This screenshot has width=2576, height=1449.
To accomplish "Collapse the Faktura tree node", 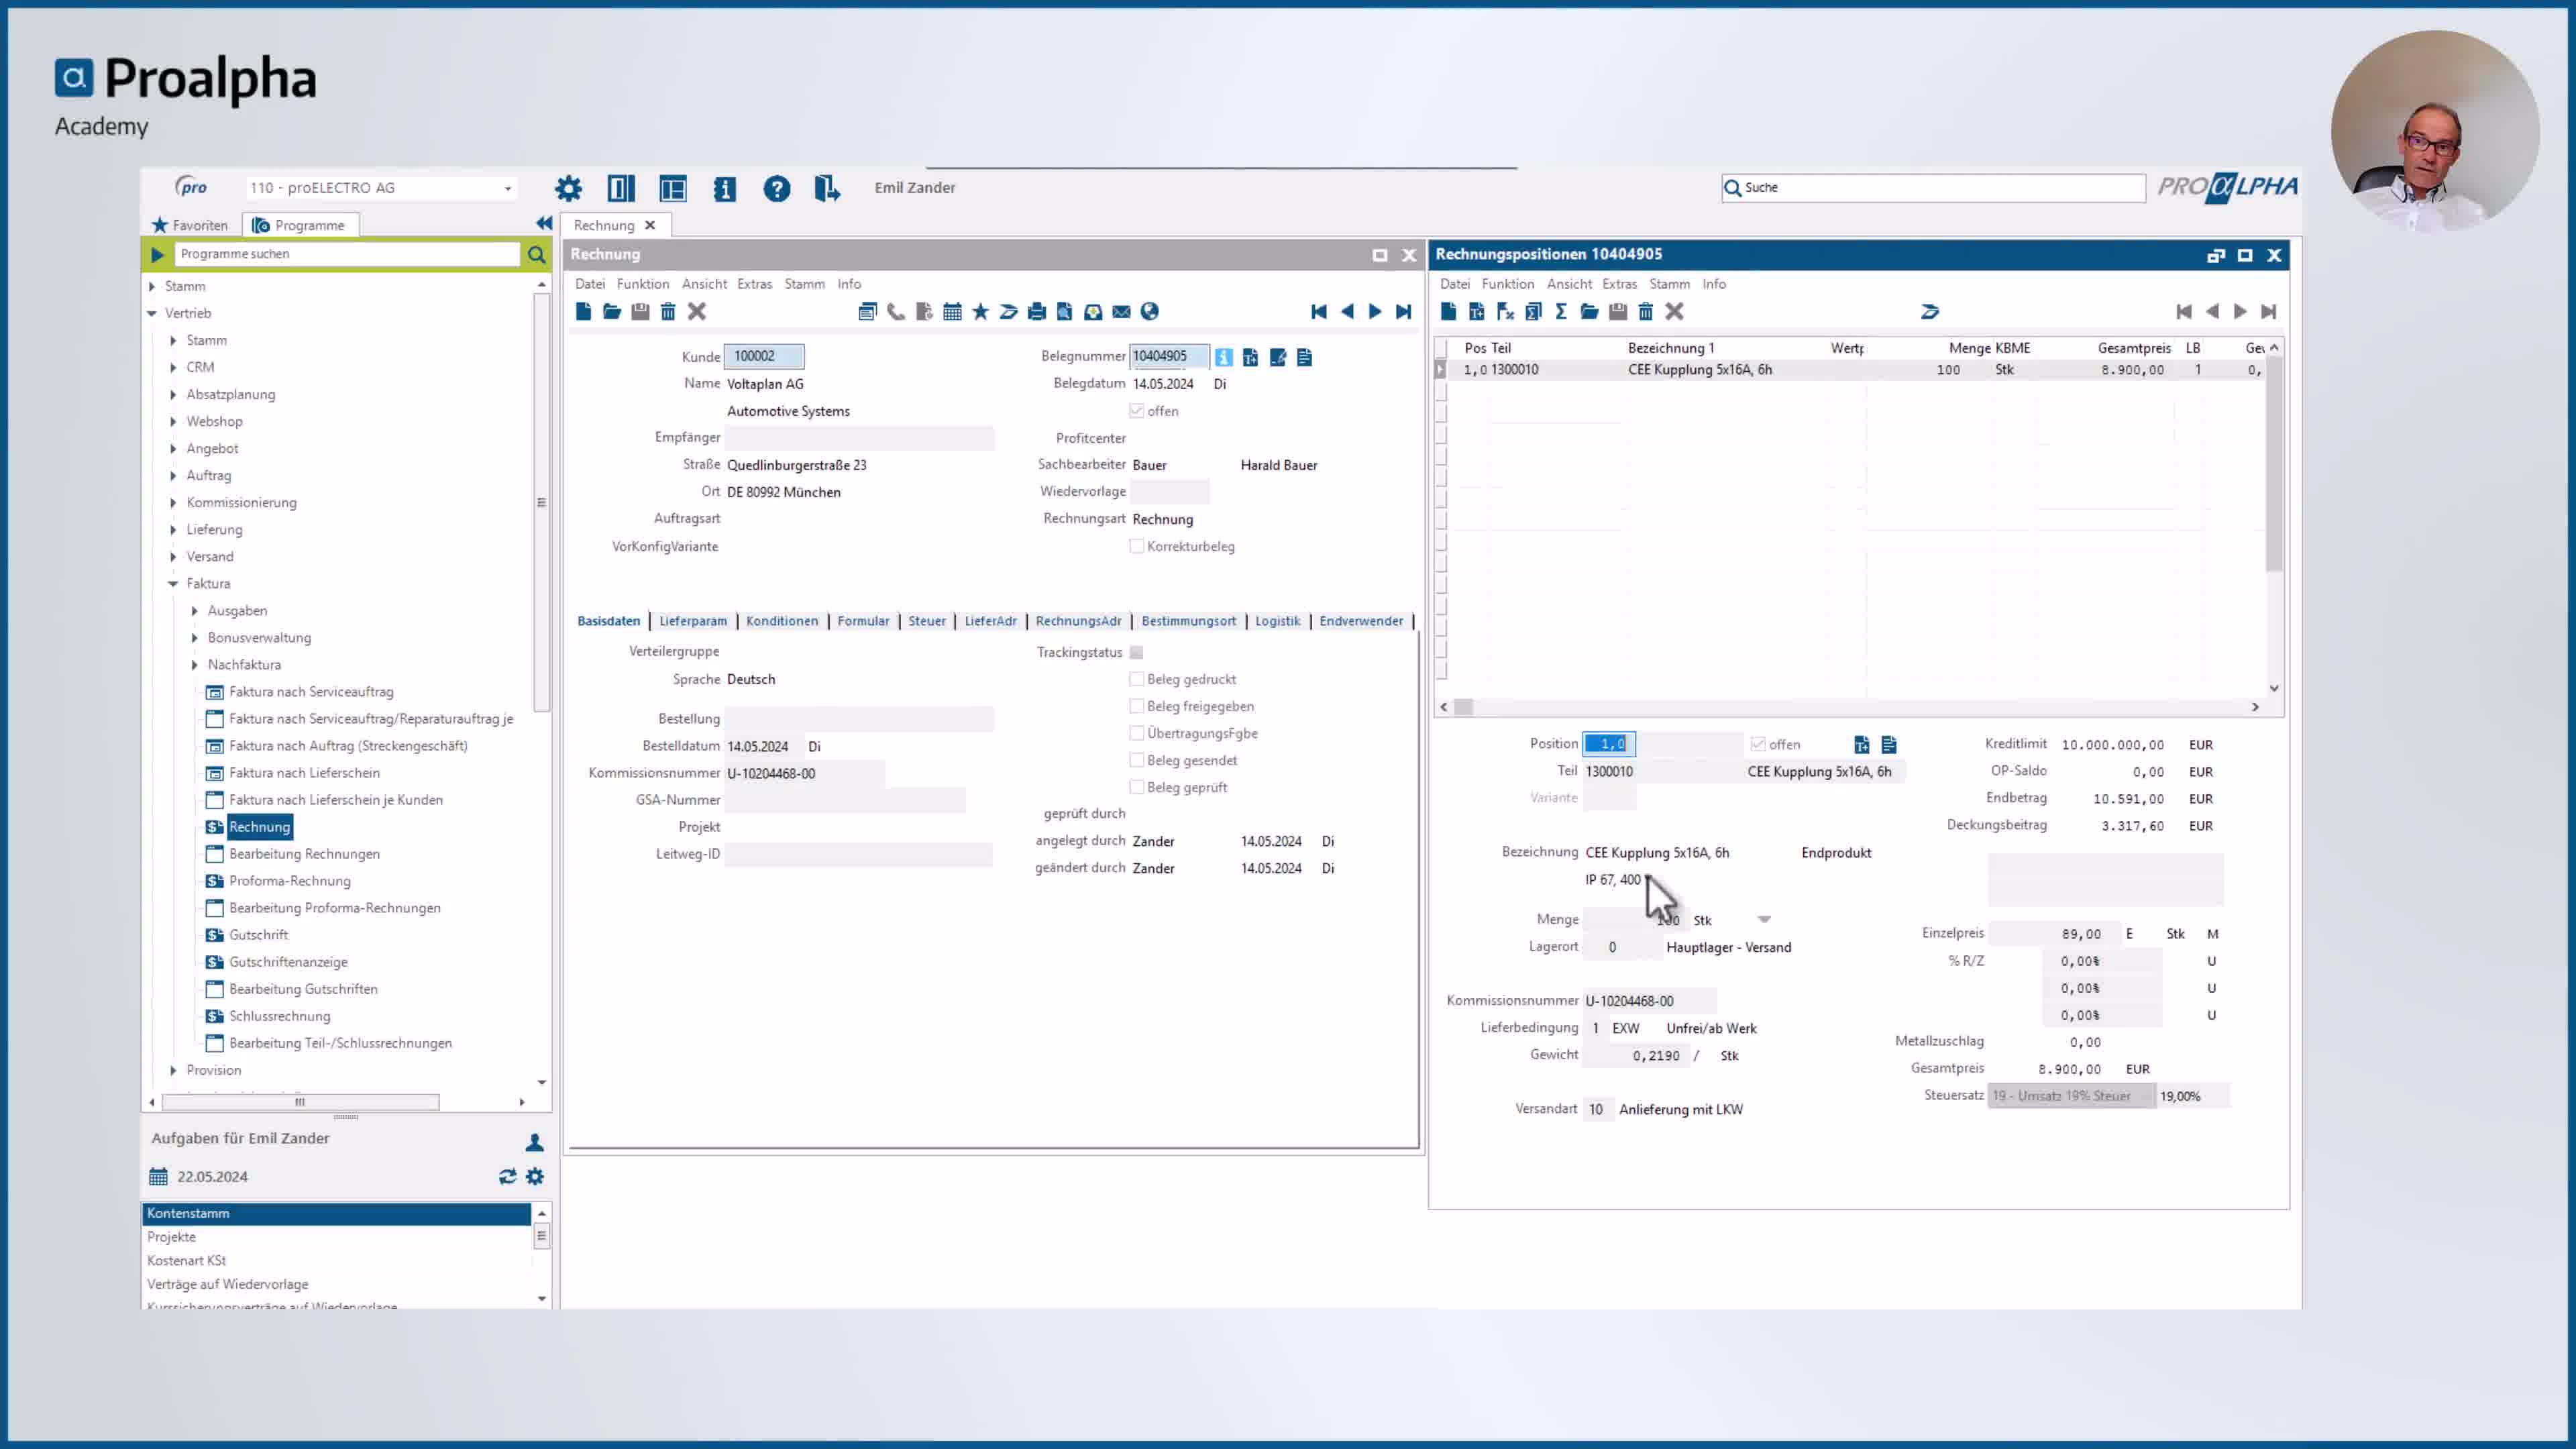I will 173,583.
